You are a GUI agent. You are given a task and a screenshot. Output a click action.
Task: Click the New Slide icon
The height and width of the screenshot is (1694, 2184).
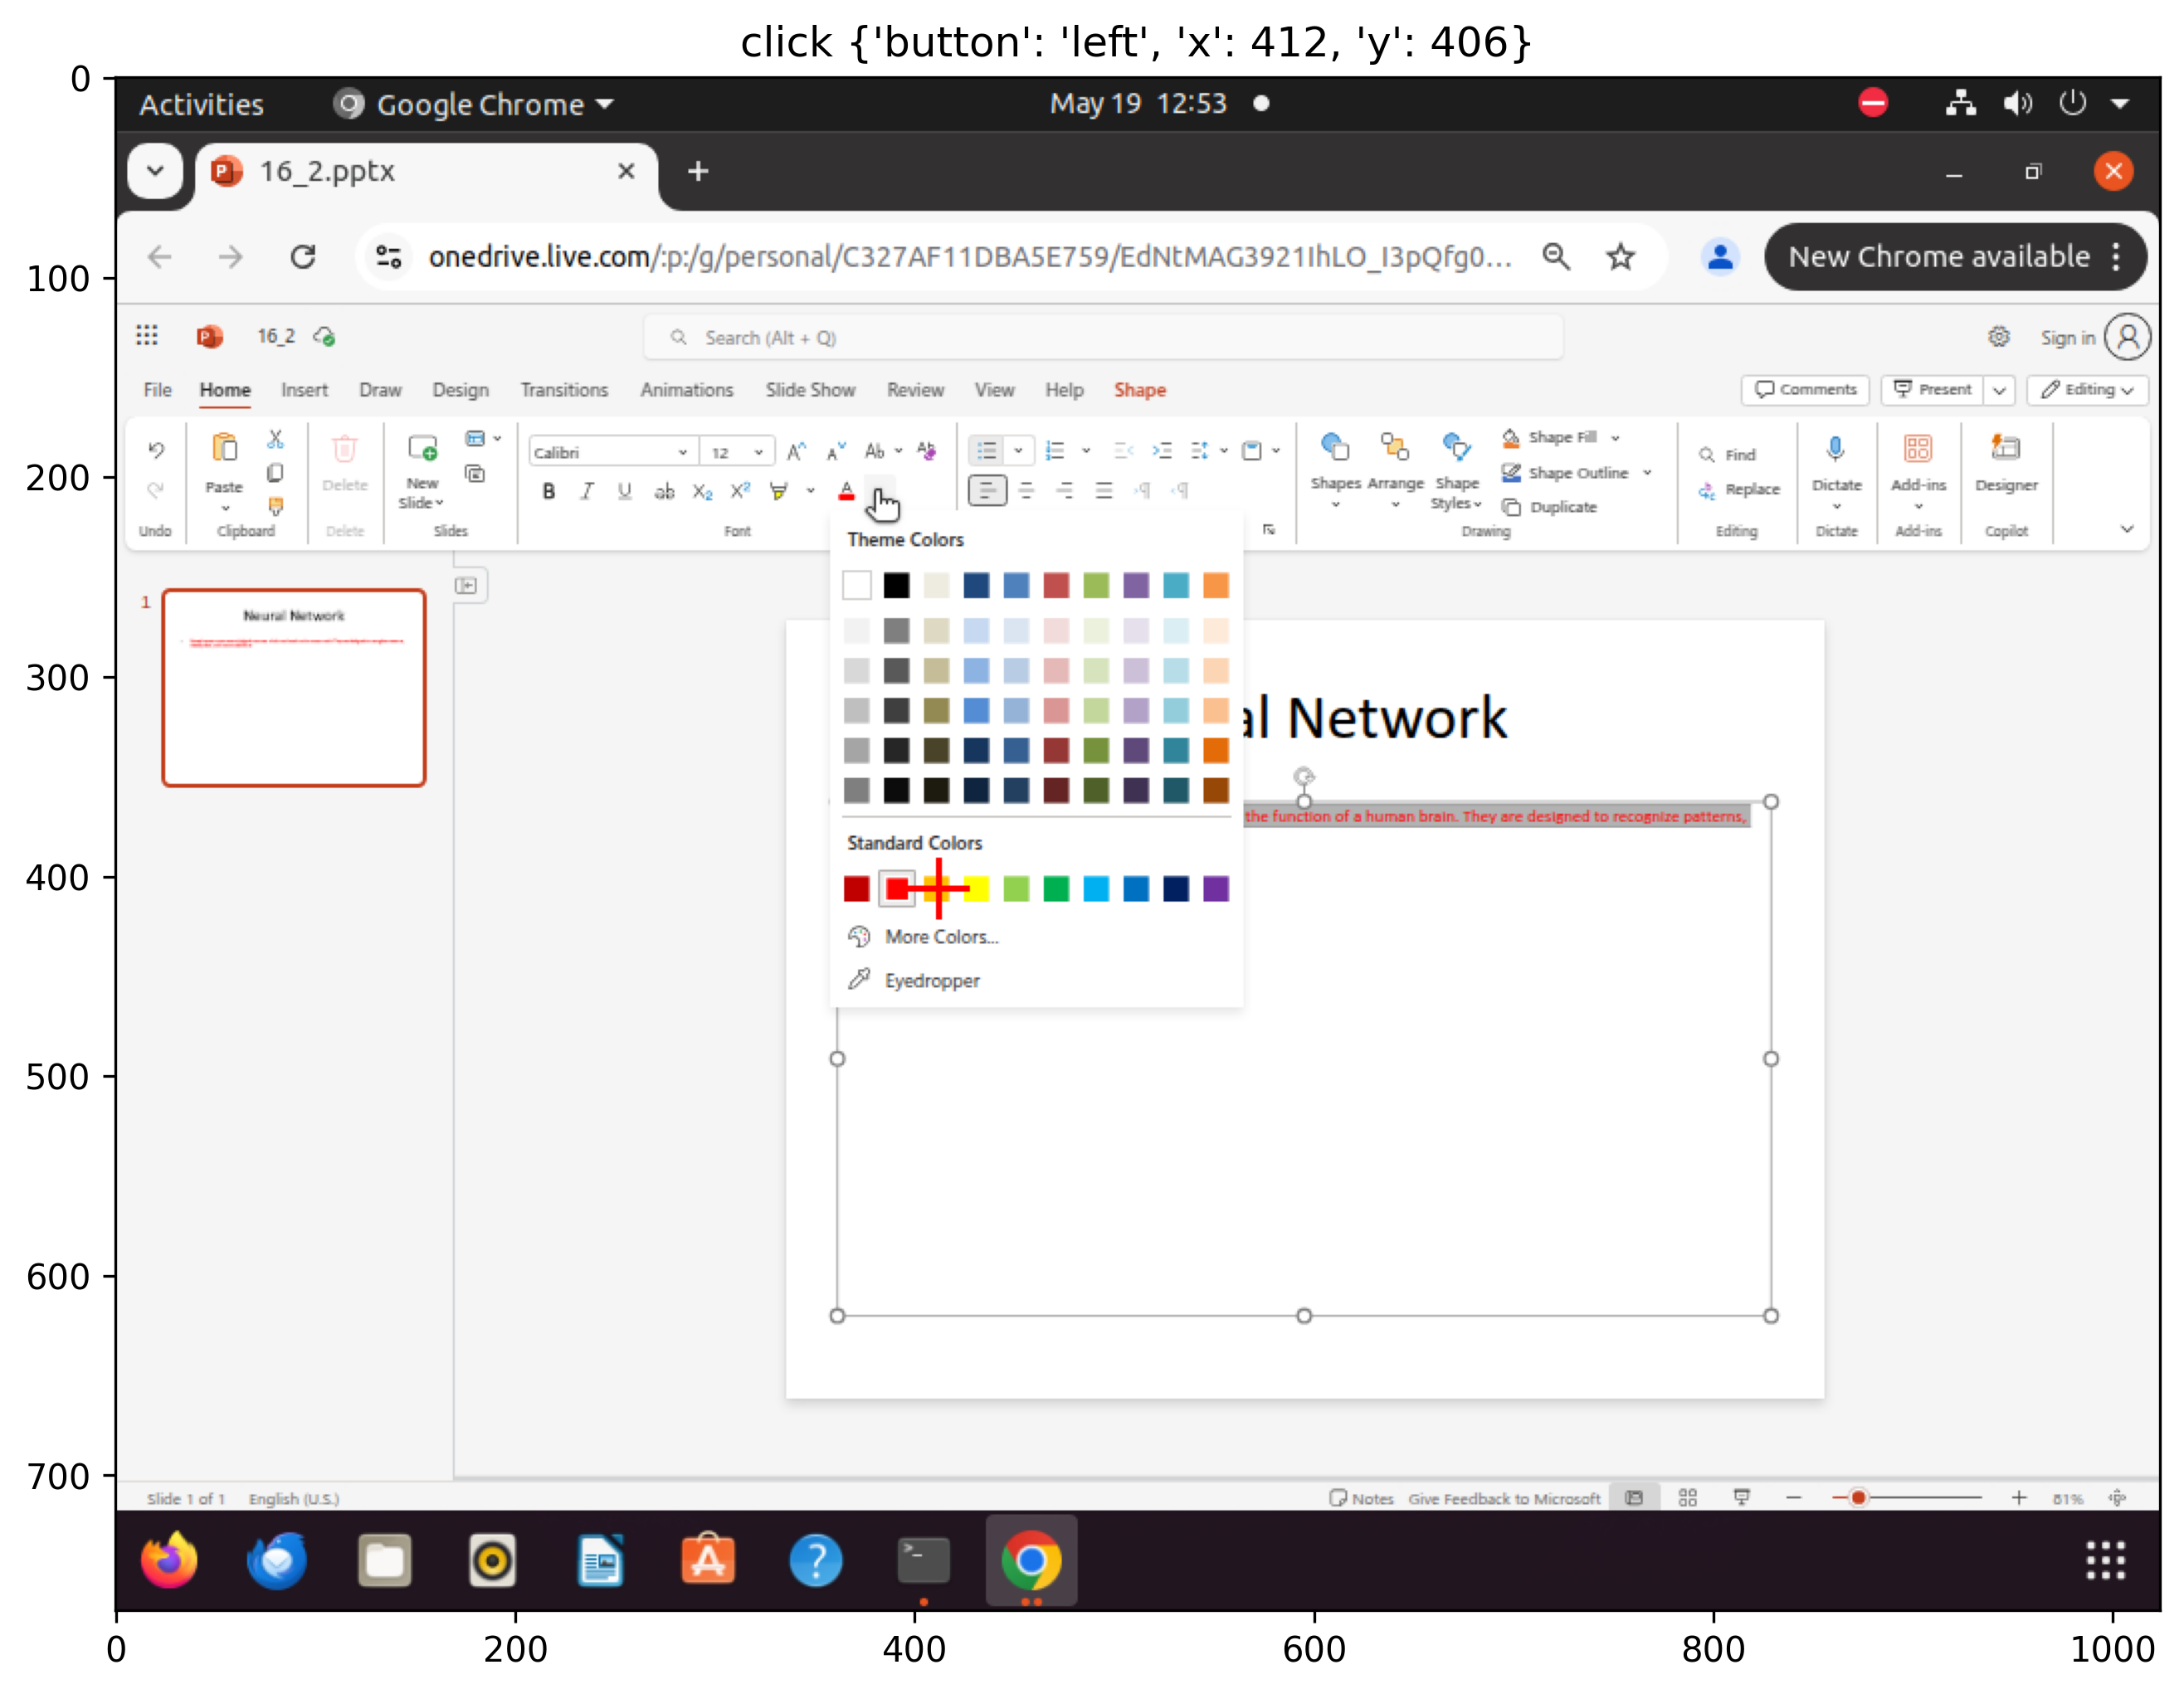click(x=422, y=449)
